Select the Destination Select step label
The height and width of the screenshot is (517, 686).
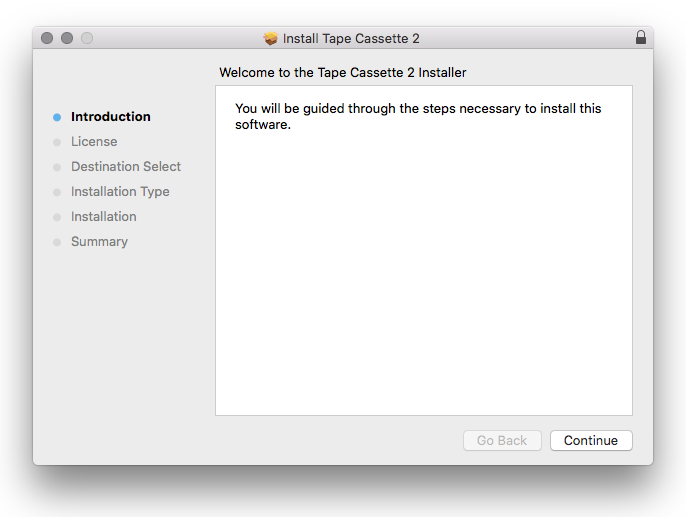pos(126,167)
